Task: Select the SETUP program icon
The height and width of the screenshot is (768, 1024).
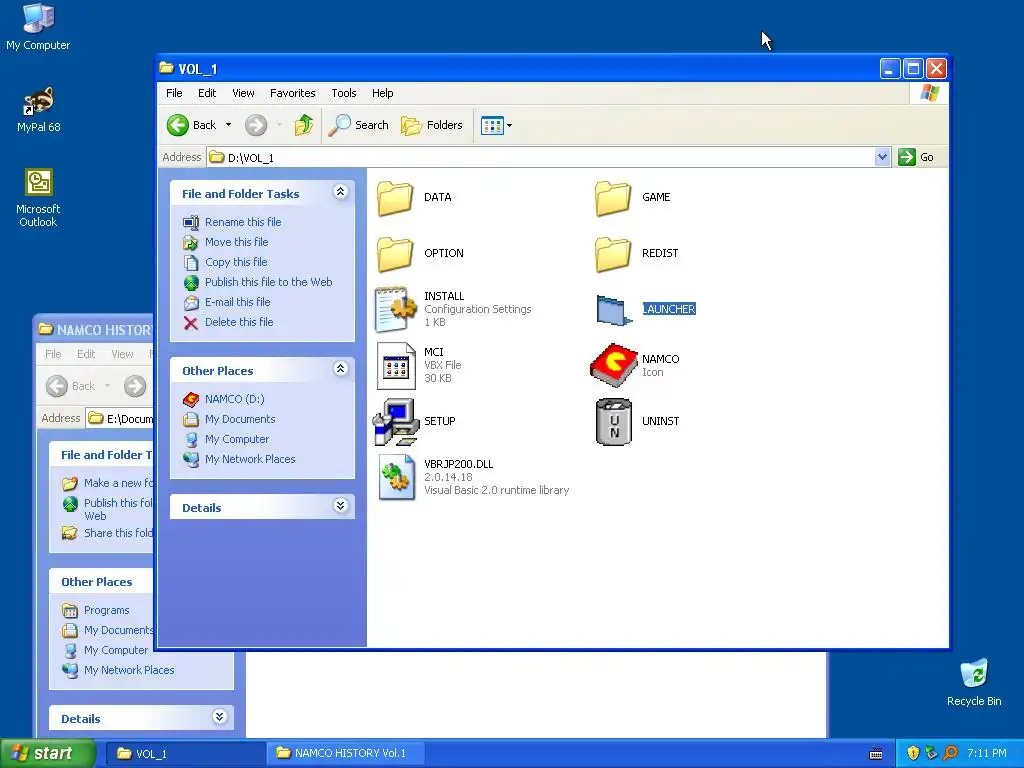Action: (x=396, y=422)
